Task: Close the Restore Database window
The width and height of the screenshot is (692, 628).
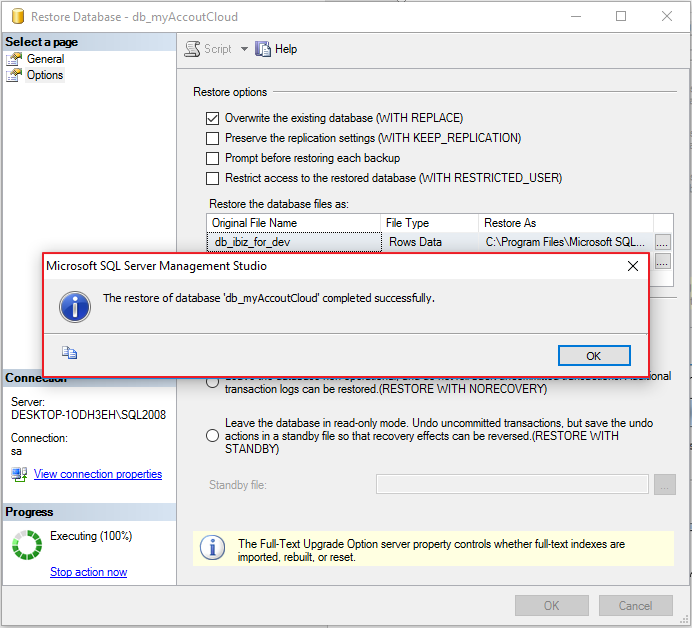Action: tap(667, 16)
